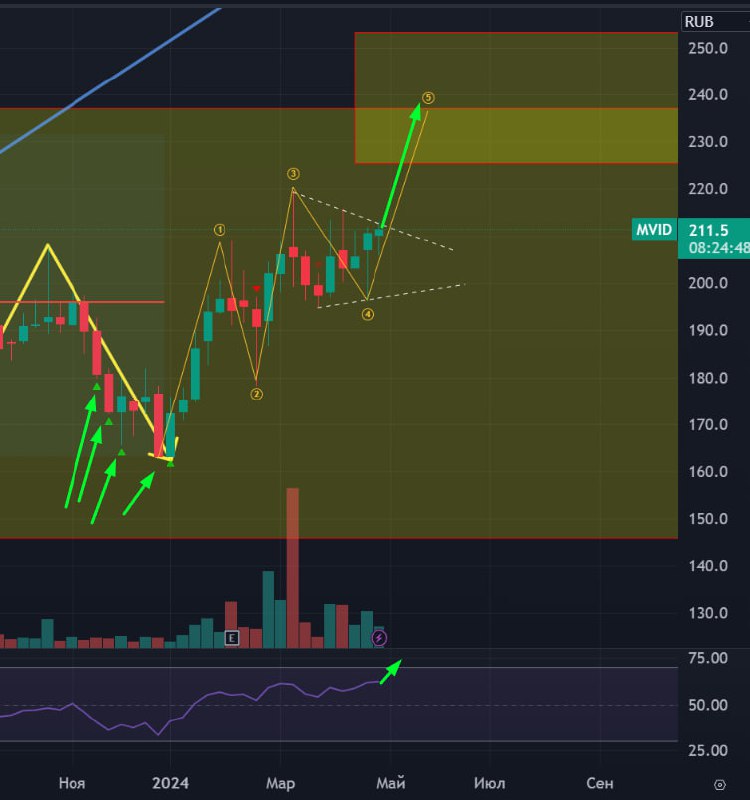Click the 'Май' time axis label

(x=391, y=783)
